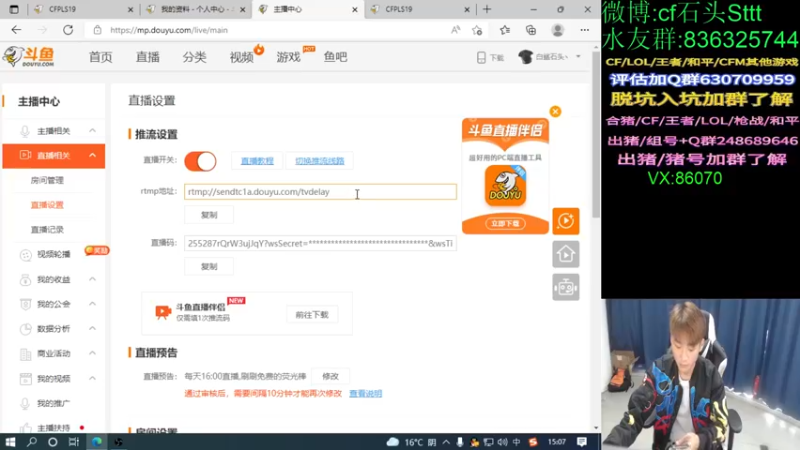Click the user avatar in the Douyu header
Screen dimensions: 800x450
pos(526,57)
